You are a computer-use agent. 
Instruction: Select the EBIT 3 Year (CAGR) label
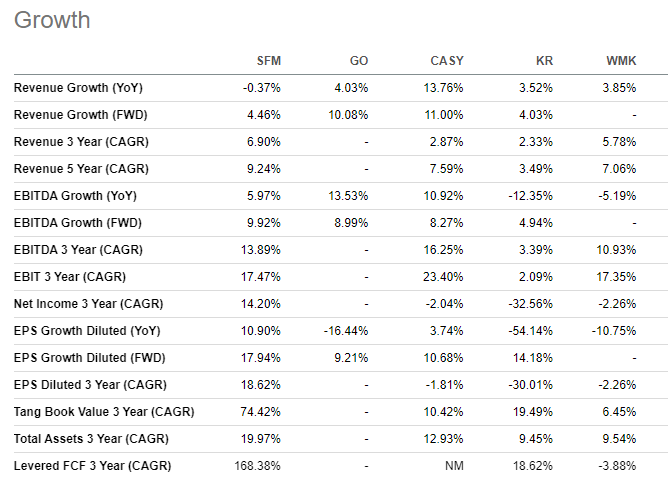(x=69, y=277)
